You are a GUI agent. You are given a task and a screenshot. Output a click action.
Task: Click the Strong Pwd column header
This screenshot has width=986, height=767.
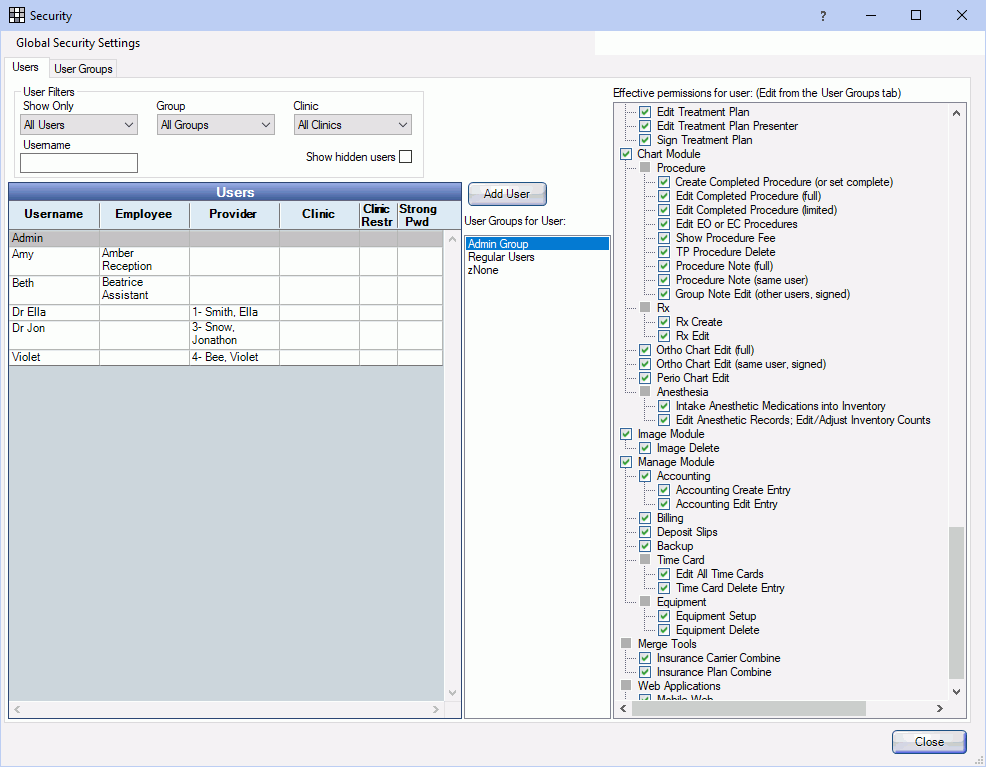[418, 215]
